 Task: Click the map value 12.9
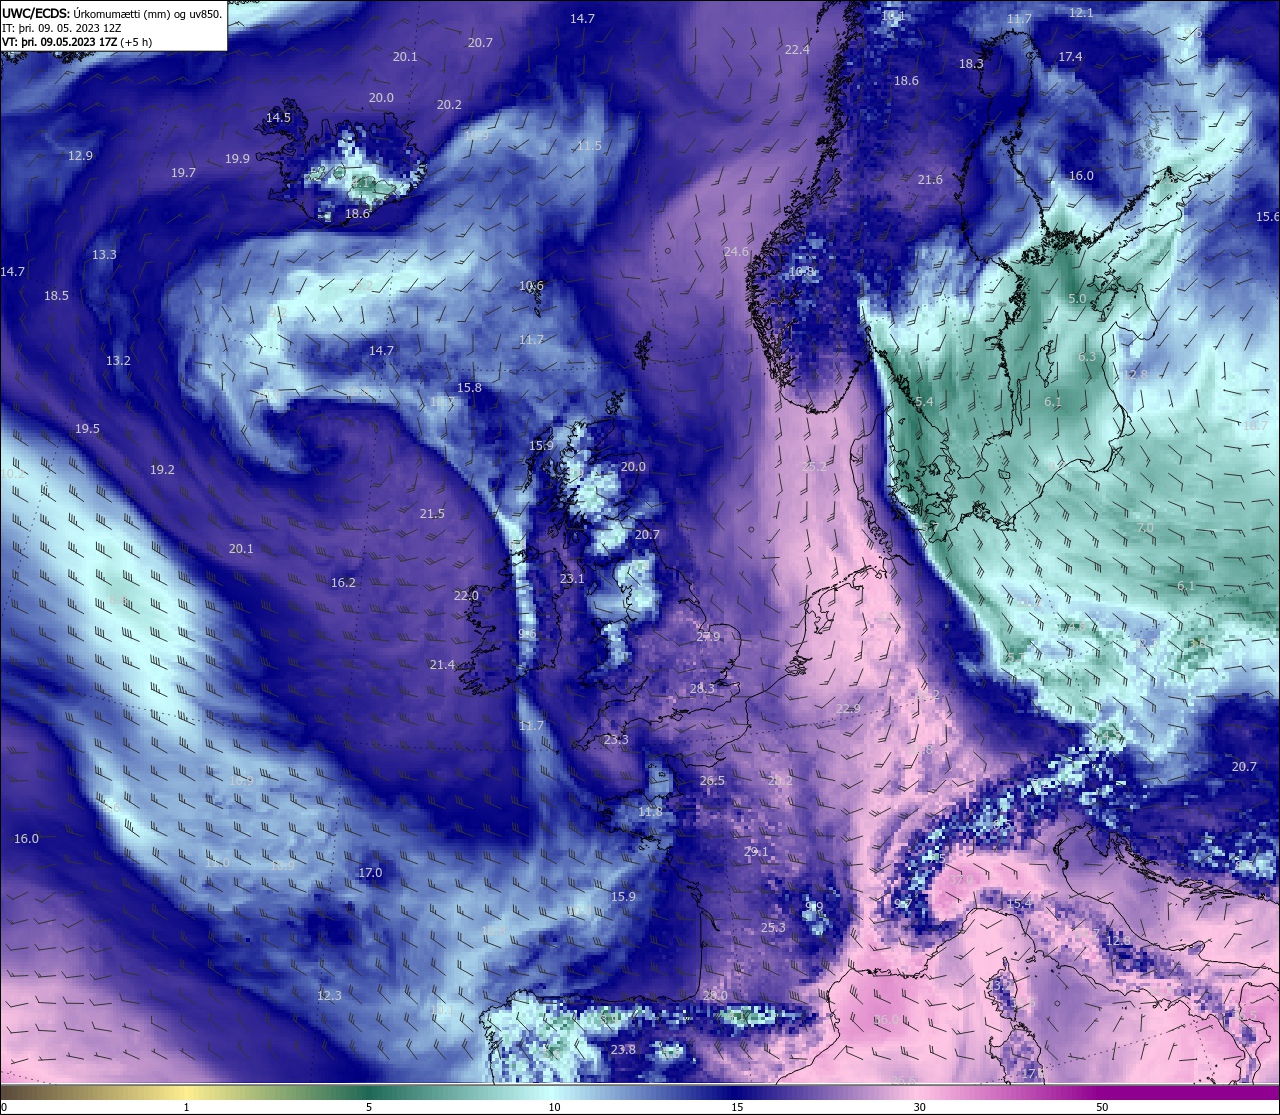(80, 156)
